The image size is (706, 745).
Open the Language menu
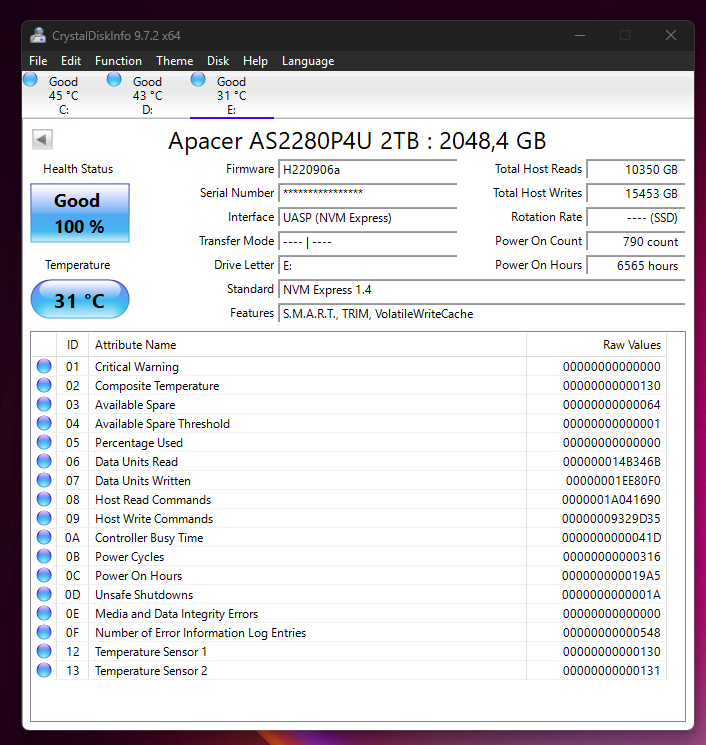(x=308, y=61)
